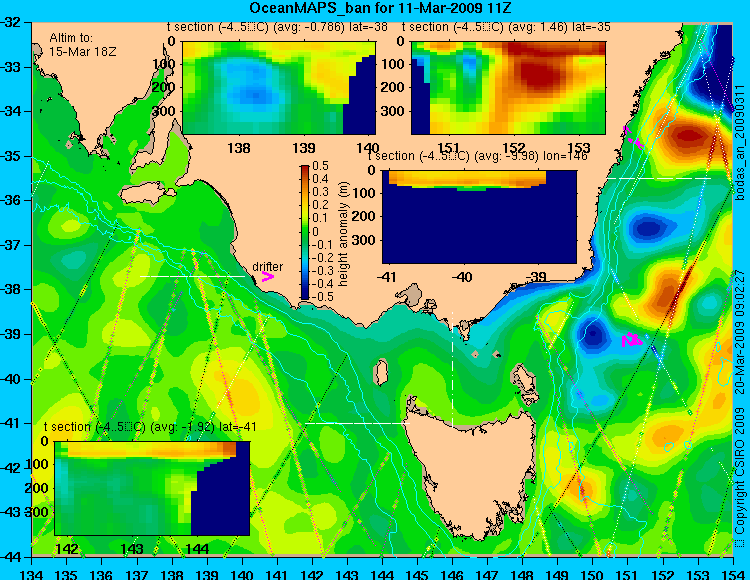Click the white dashed section line at latitude -38

(192, 276)
